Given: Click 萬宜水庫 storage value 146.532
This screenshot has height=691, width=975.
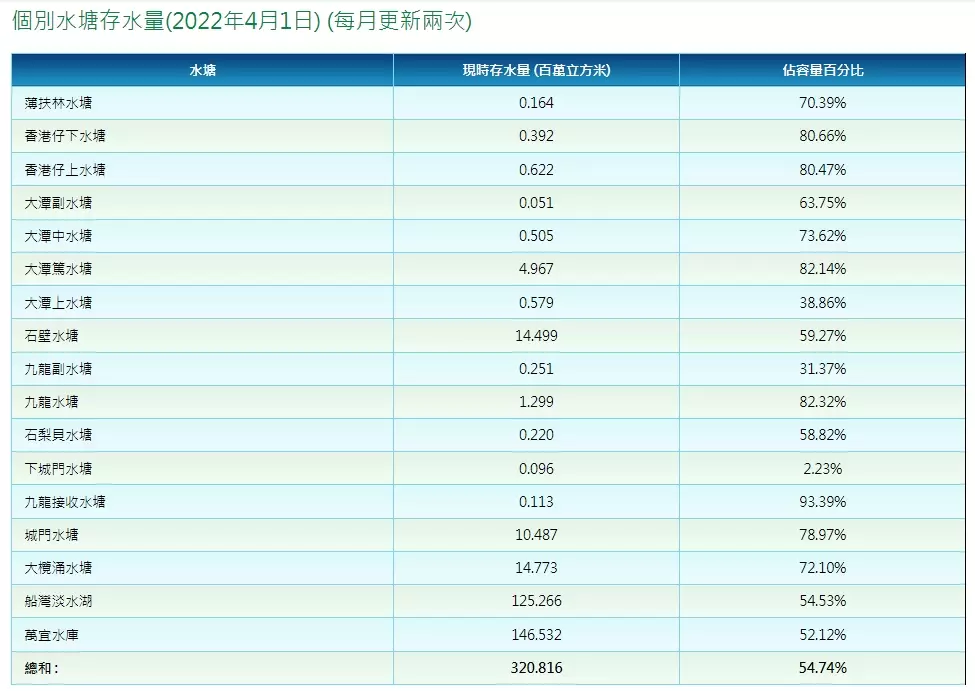Looking at the screenshot, I should point(536,634).
